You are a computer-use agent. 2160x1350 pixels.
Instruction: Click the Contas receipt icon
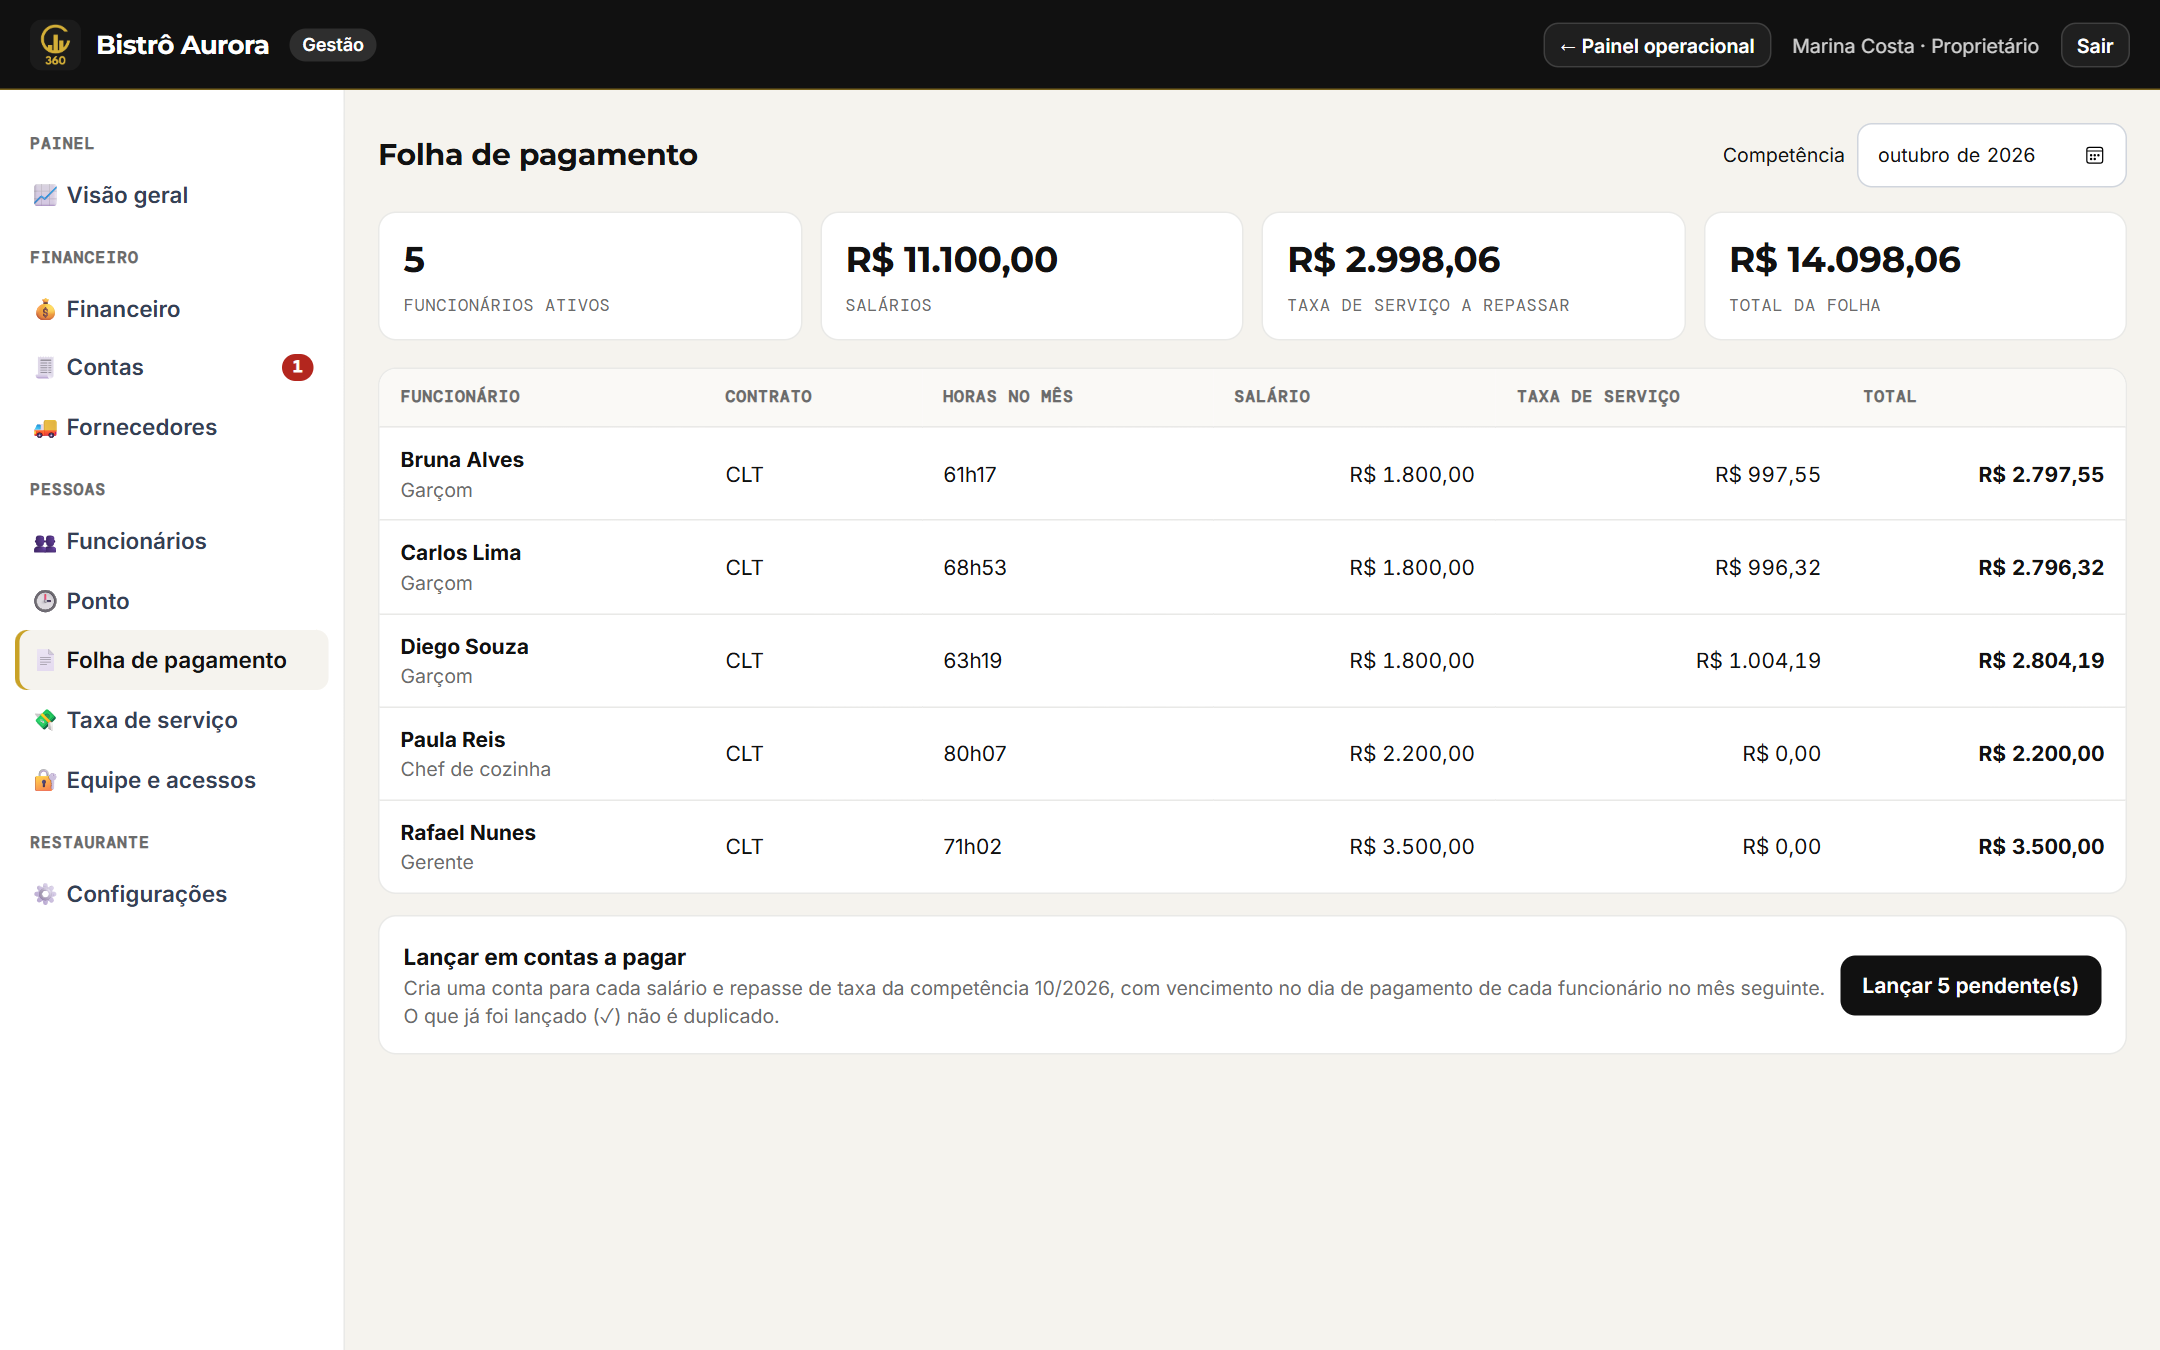click(45, 367)
